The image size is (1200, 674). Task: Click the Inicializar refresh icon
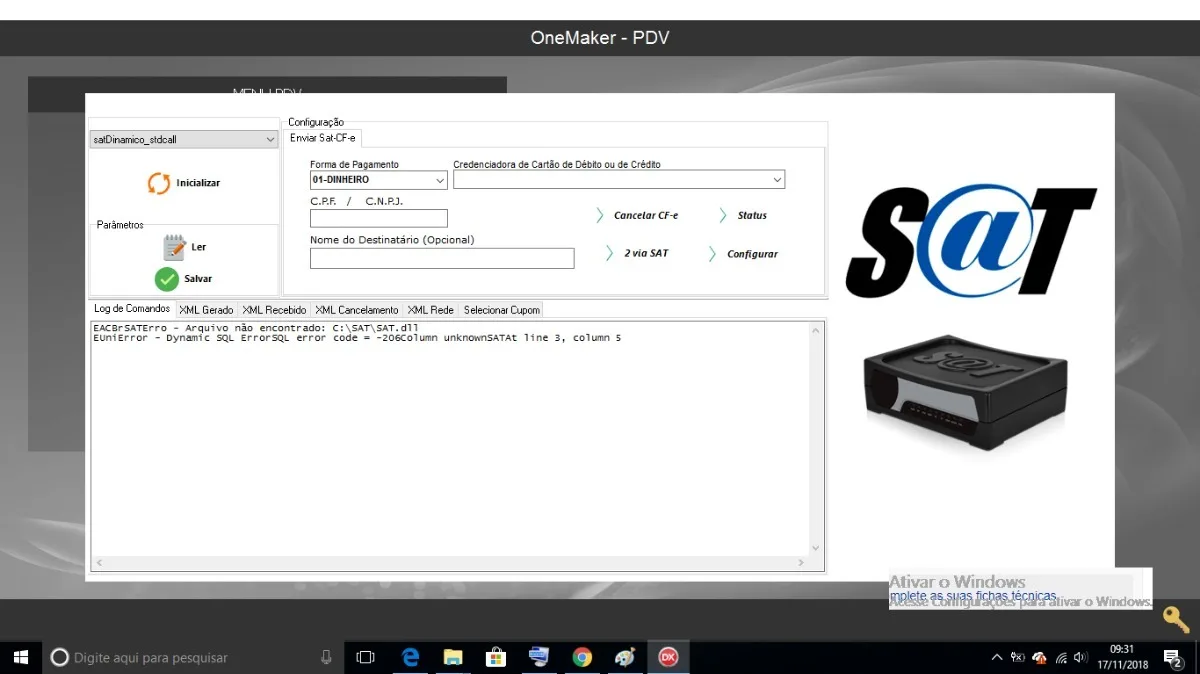[x=159, y=183]
